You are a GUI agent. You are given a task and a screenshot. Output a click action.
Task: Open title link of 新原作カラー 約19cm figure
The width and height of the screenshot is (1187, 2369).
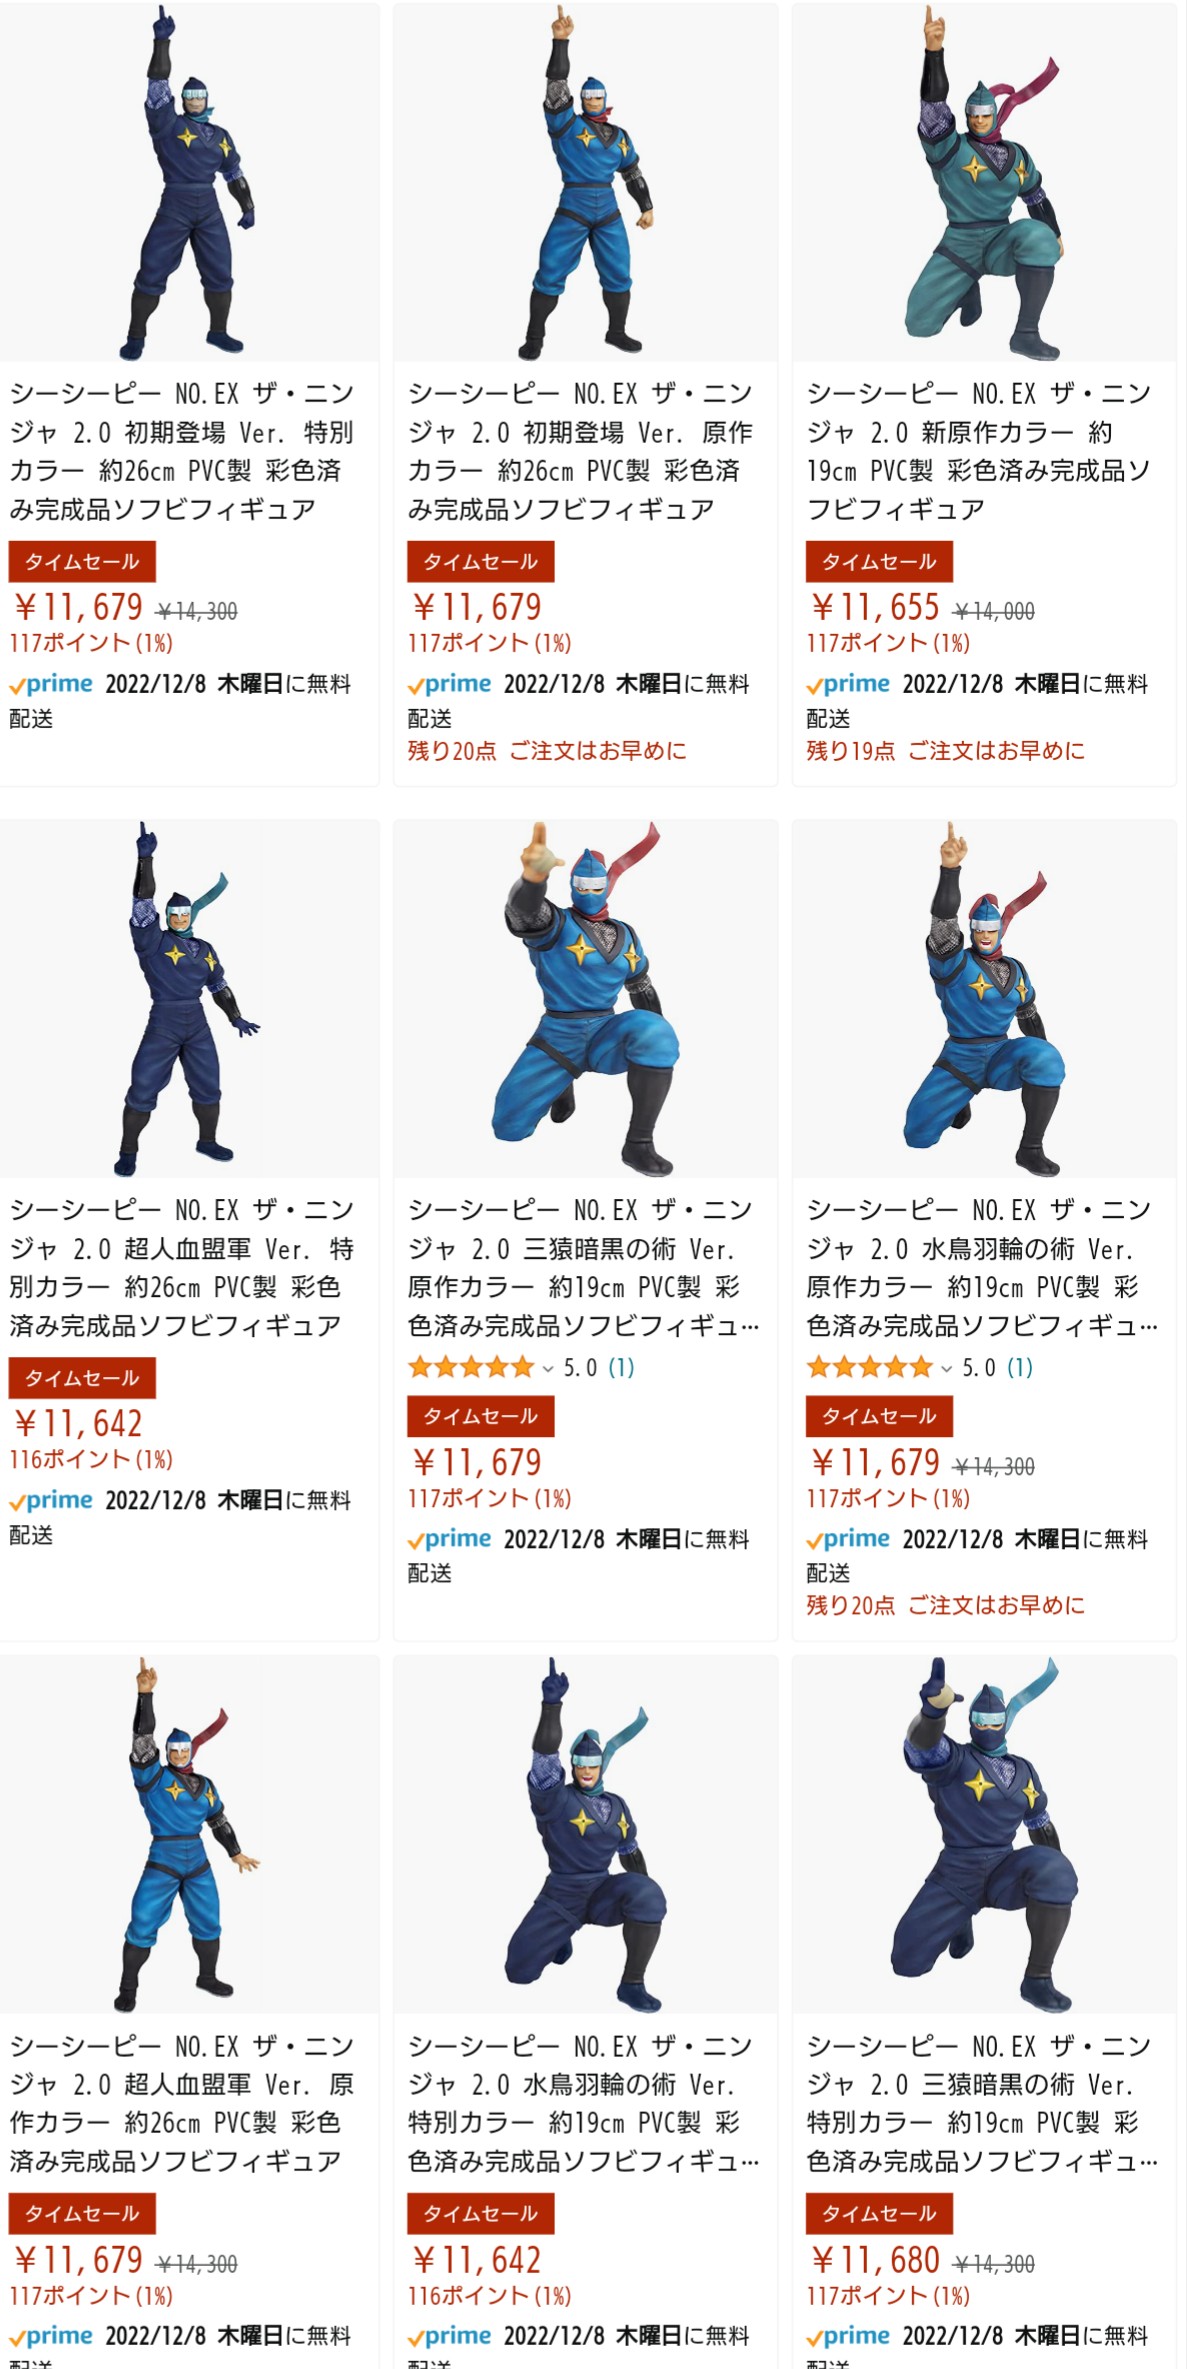click(x=979, y=451)
